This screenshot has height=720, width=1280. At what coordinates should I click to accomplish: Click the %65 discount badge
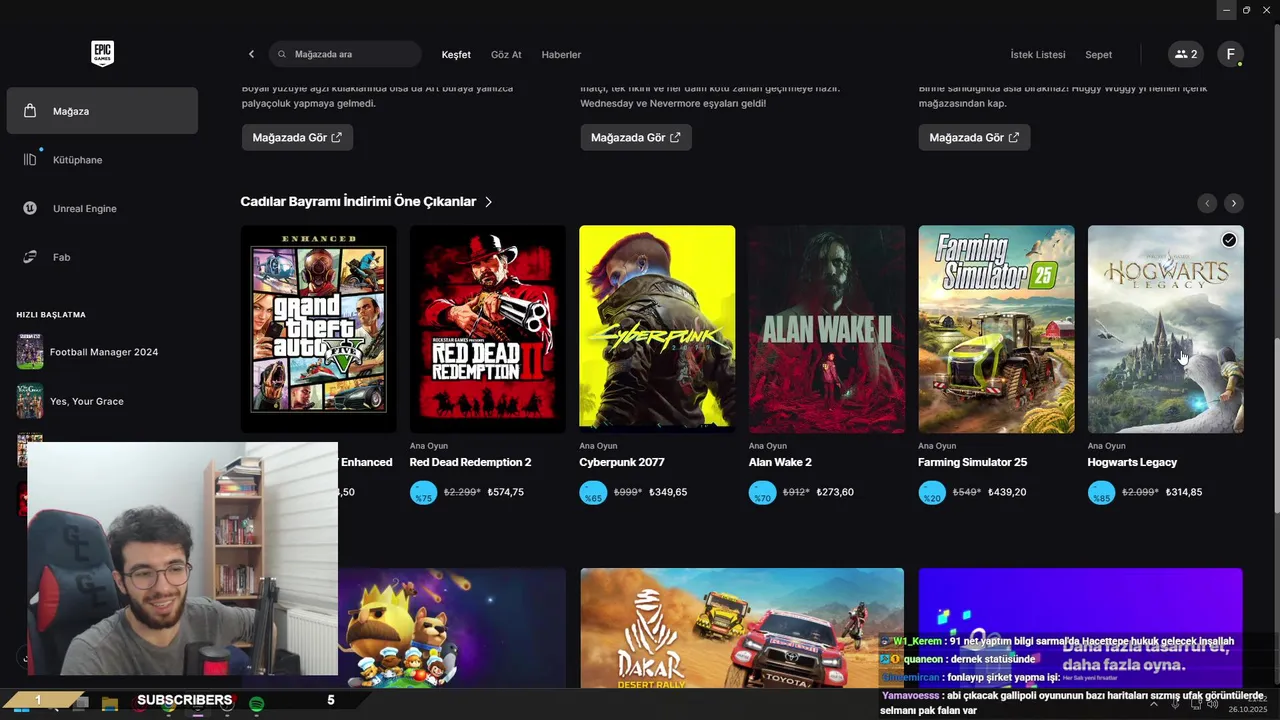click(x=593, y=492)
